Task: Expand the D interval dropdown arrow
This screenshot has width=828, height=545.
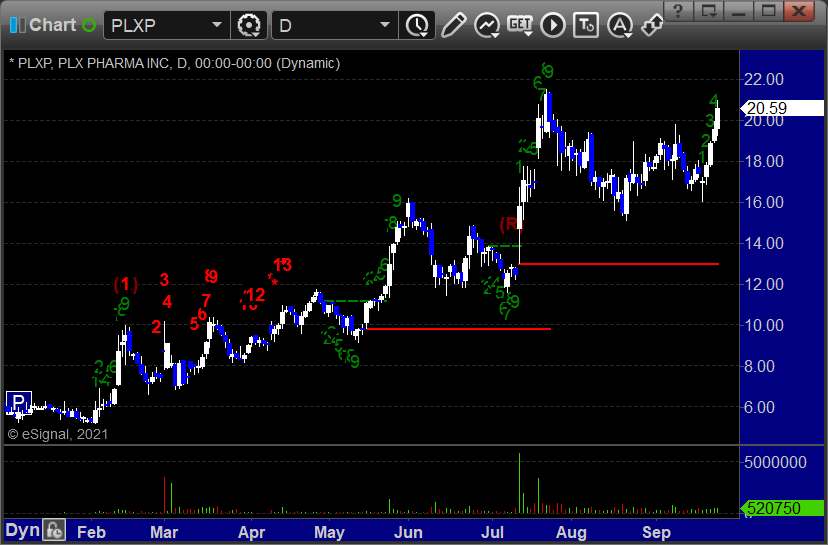Action: pos(385,25)
